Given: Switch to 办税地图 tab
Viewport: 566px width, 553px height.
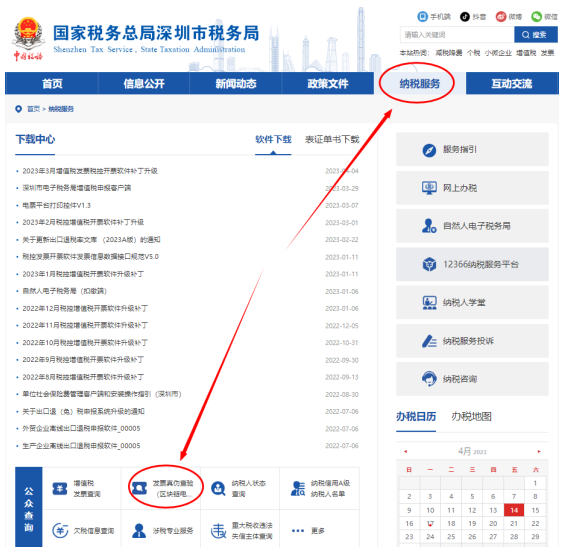Looking at the screenshot, I should coord(471,417).
